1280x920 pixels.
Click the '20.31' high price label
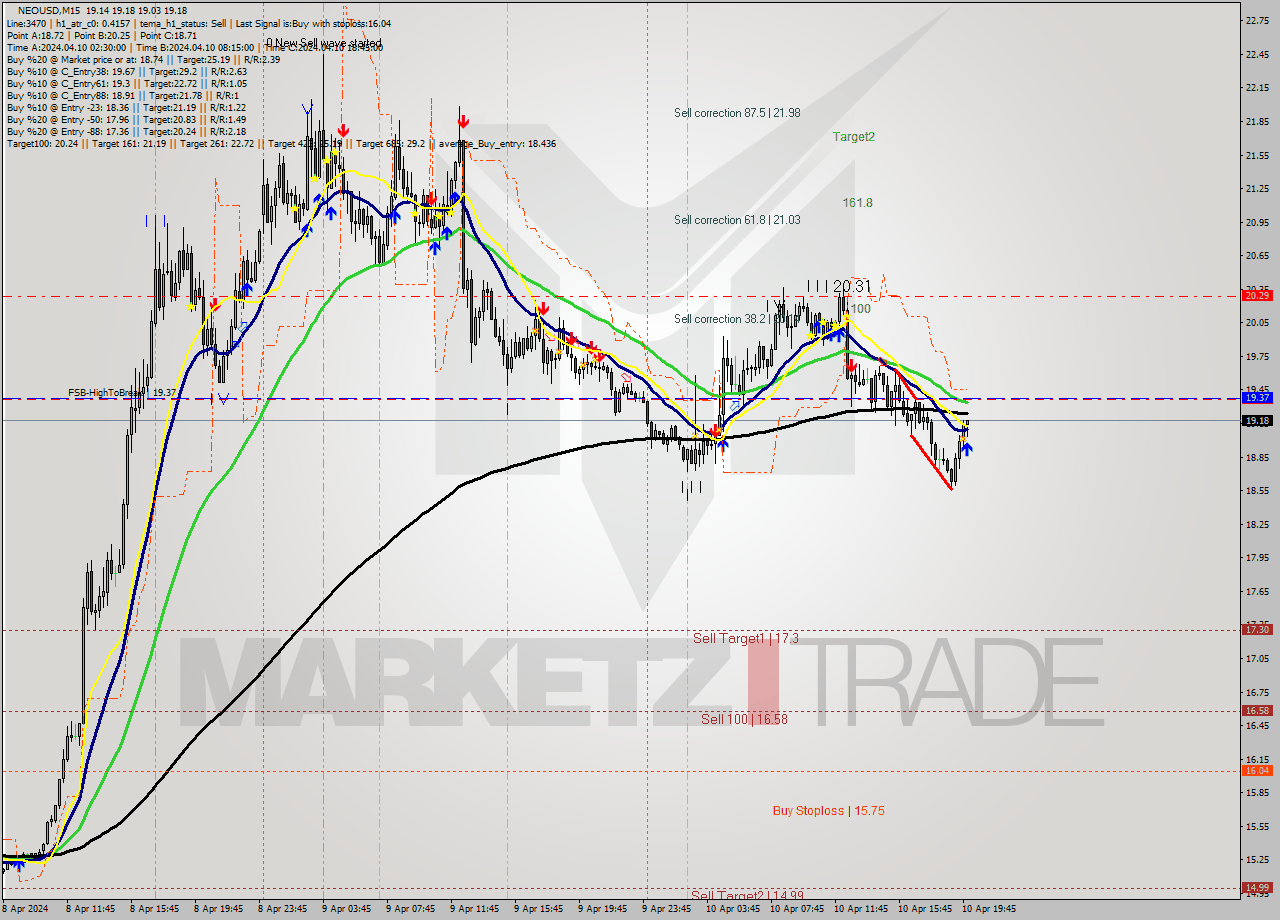(851, 286)
